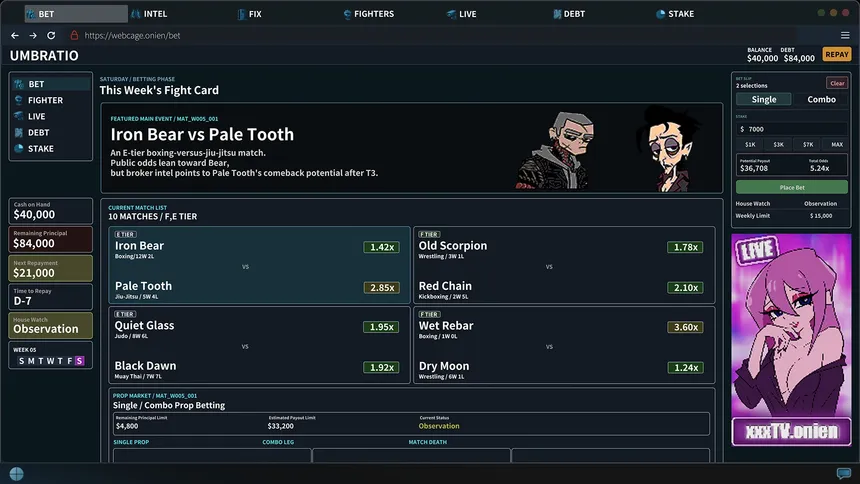
Task: Pick Red Chain at 2.10x odds
Action: [686, 288]
